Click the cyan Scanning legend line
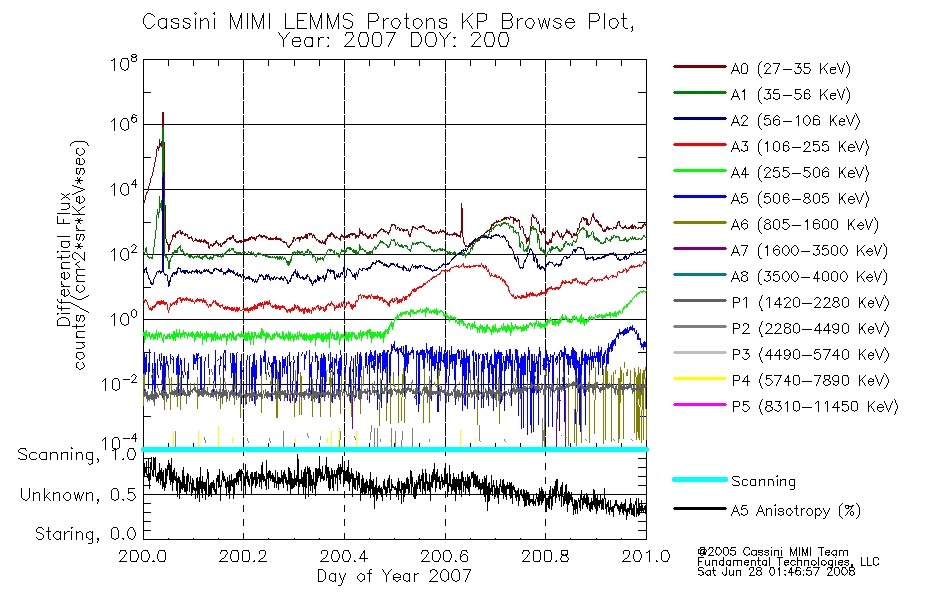The image size is (950, 600). [x=699, y=479]
